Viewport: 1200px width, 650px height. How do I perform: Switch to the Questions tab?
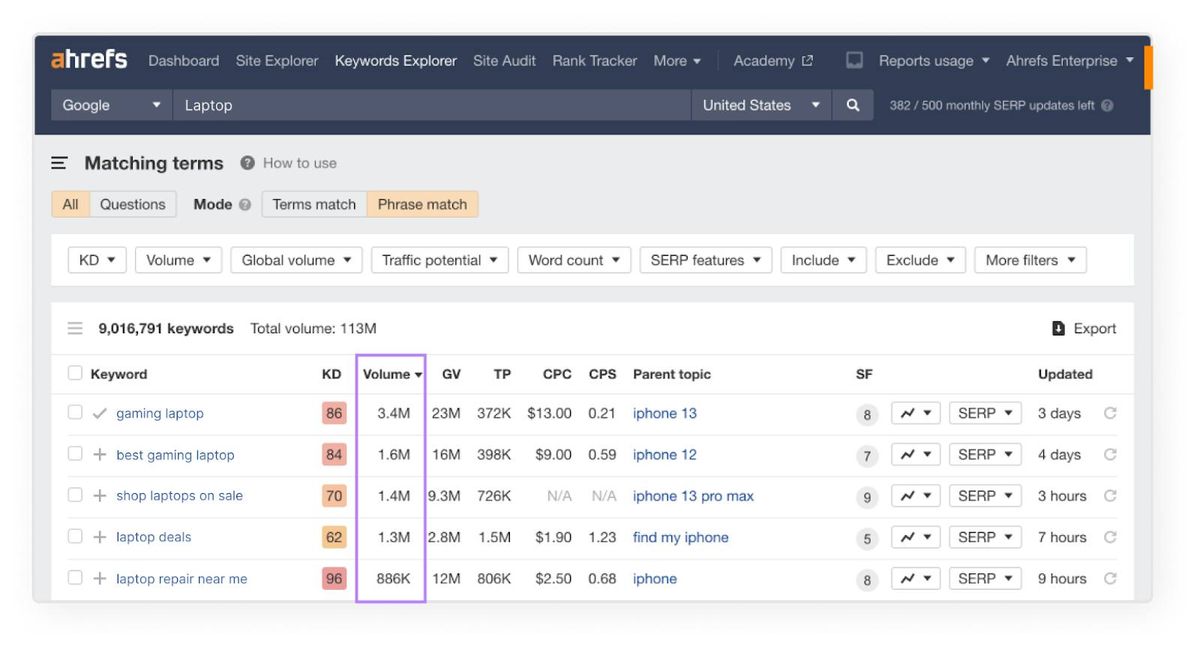pyautogui.click(x=133, y=204)
